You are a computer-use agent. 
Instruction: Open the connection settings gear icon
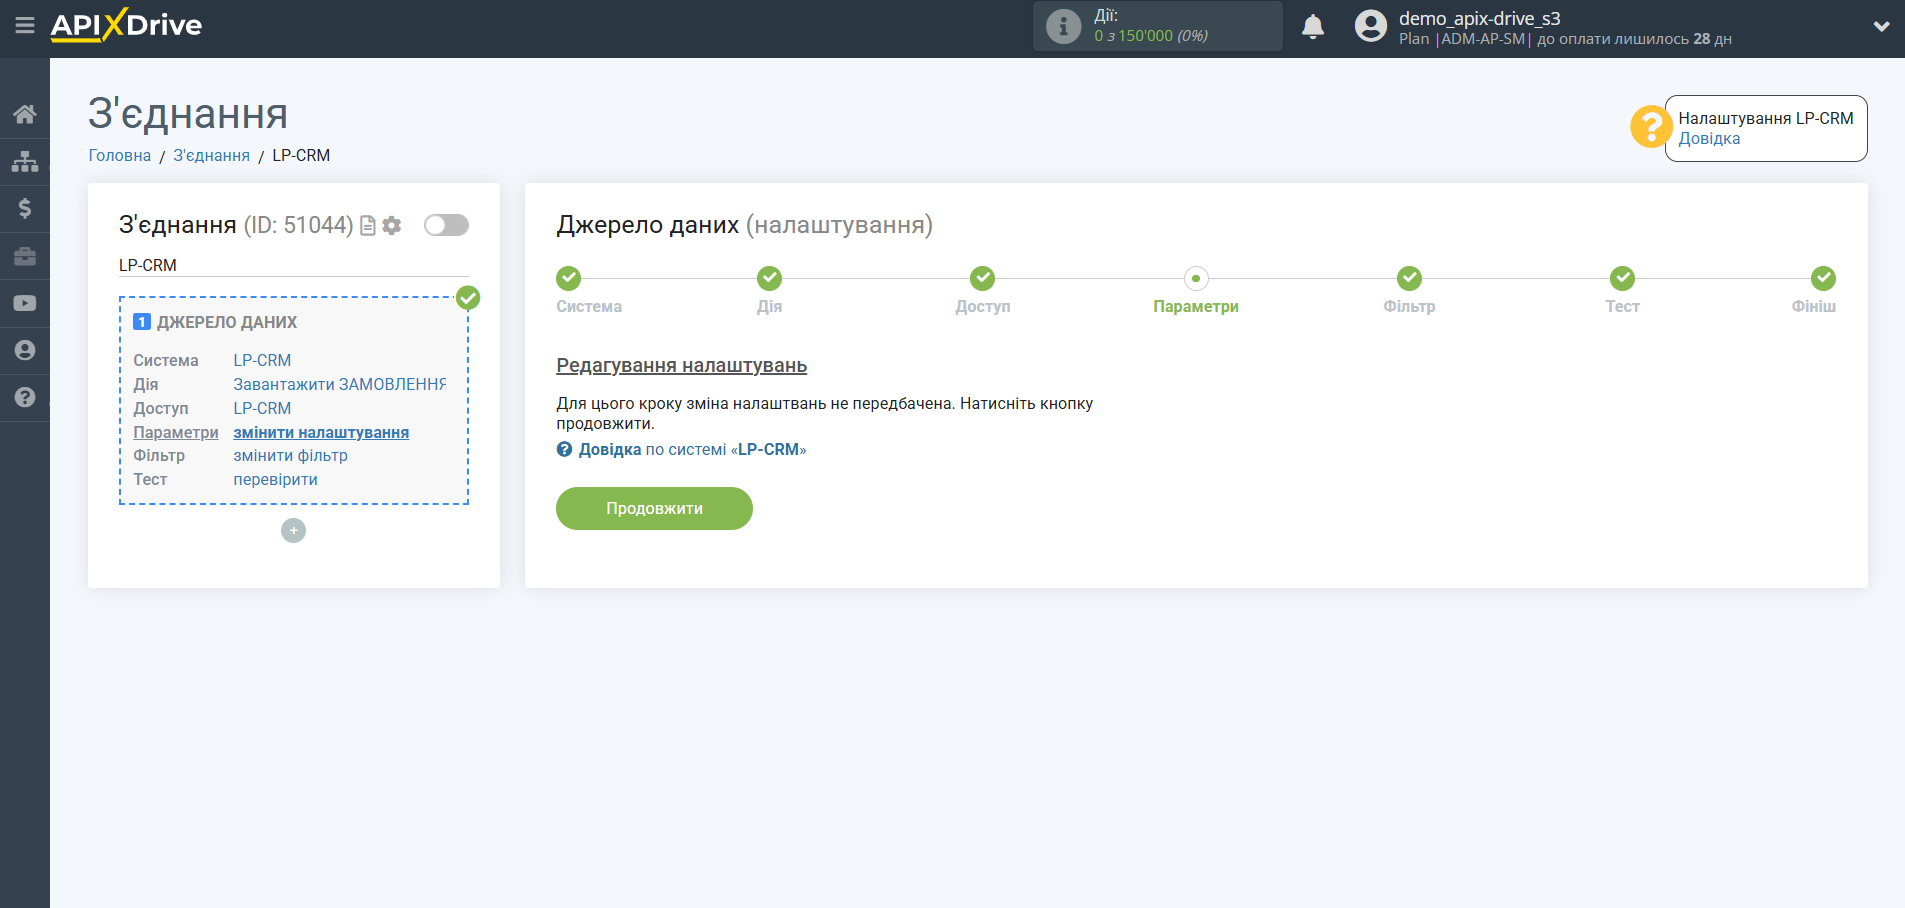click(x=392, y=226)
